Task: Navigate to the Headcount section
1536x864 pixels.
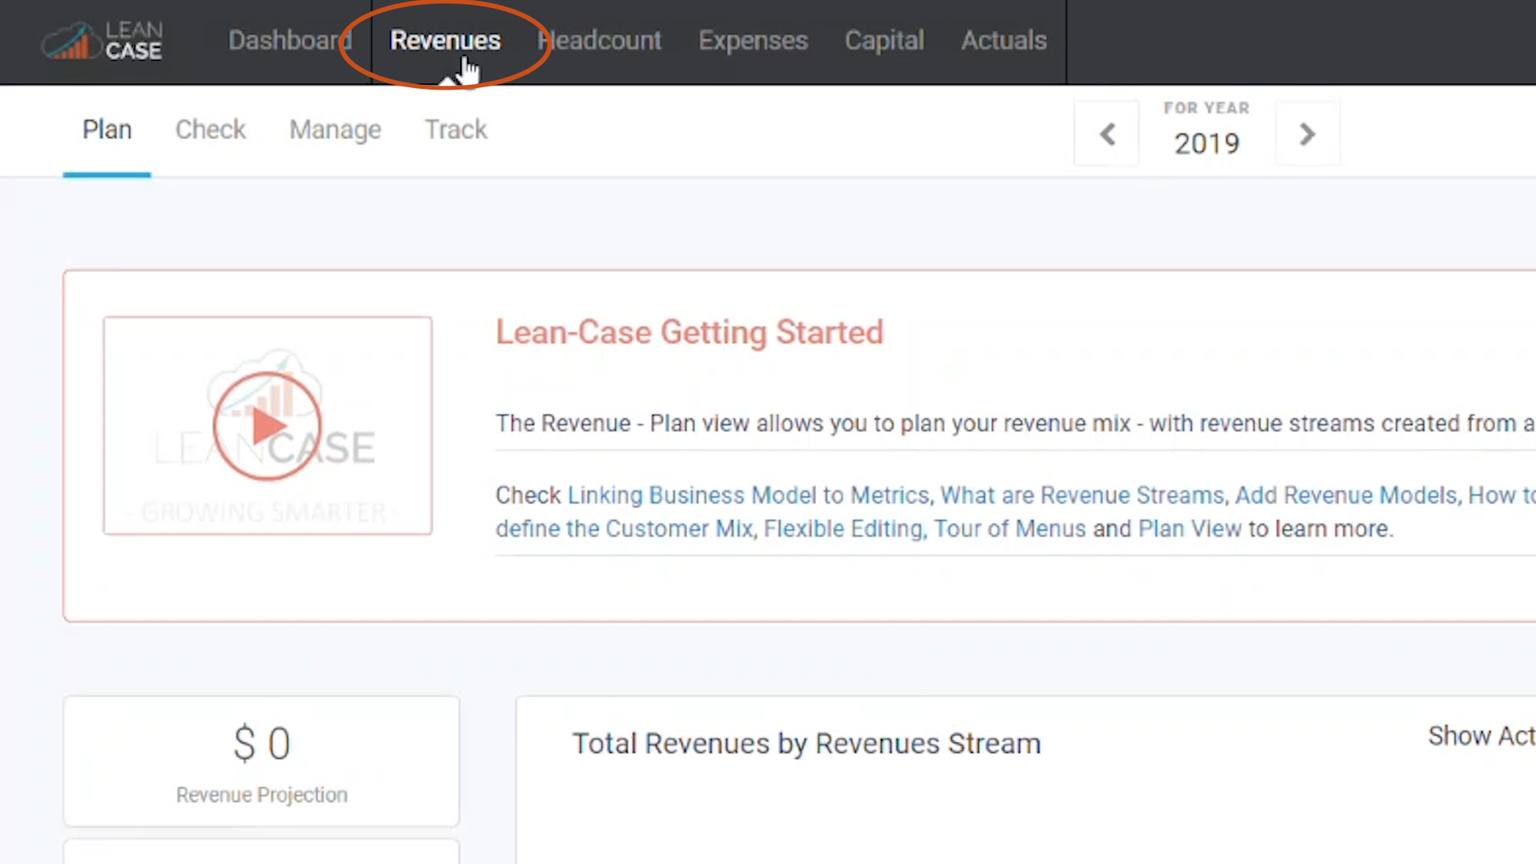Action: (598, 41)
